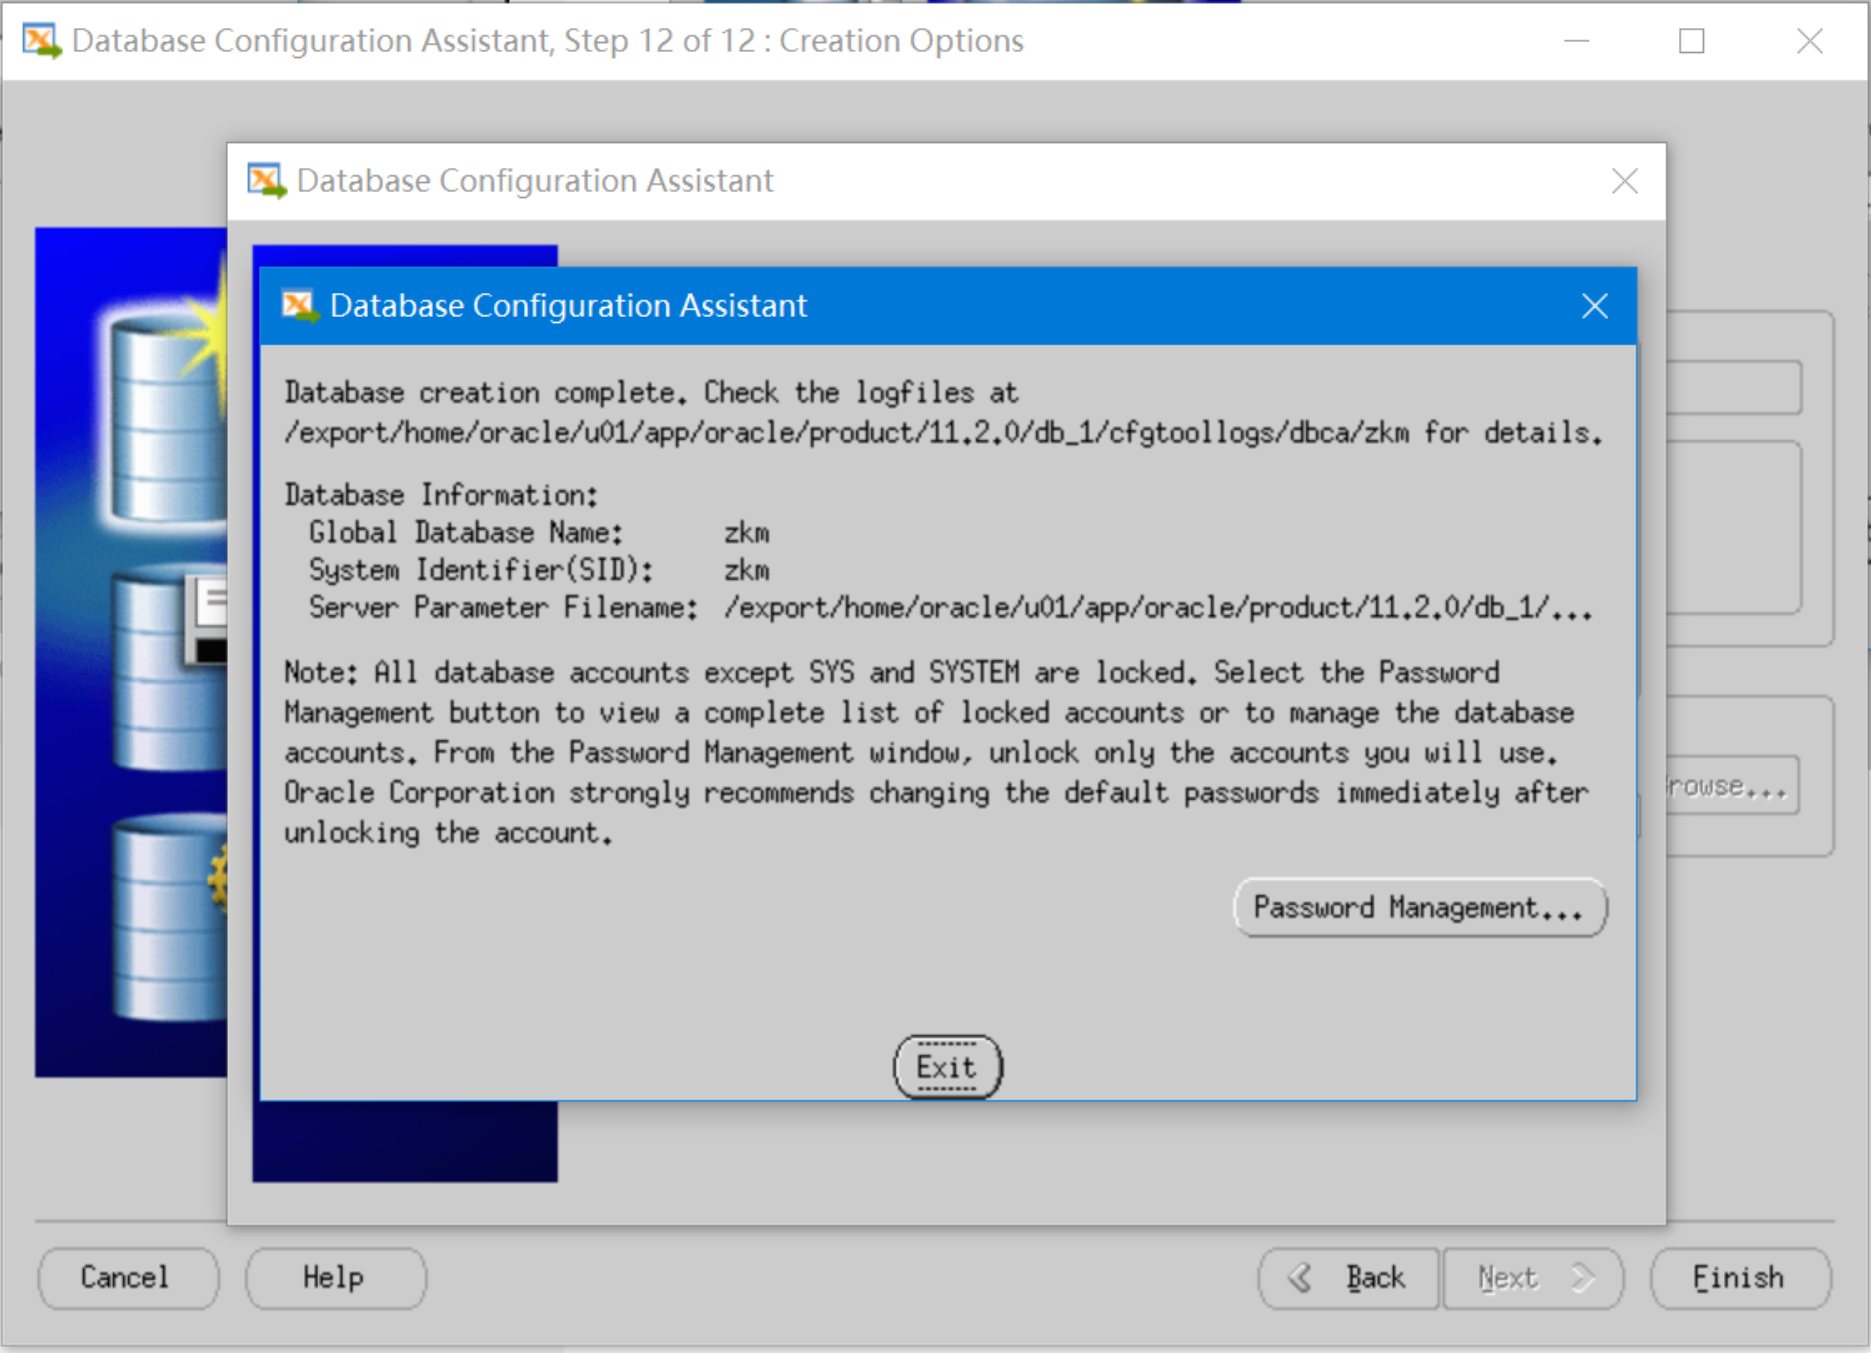
Task: Open Help in the wizard window
Action: click(x=335, y=1278)
